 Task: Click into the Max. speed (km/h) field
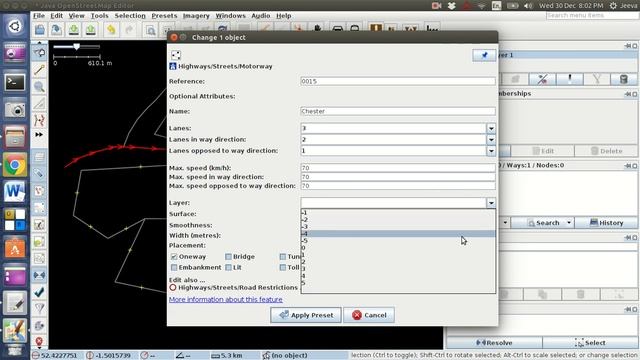tap(398, 168)
